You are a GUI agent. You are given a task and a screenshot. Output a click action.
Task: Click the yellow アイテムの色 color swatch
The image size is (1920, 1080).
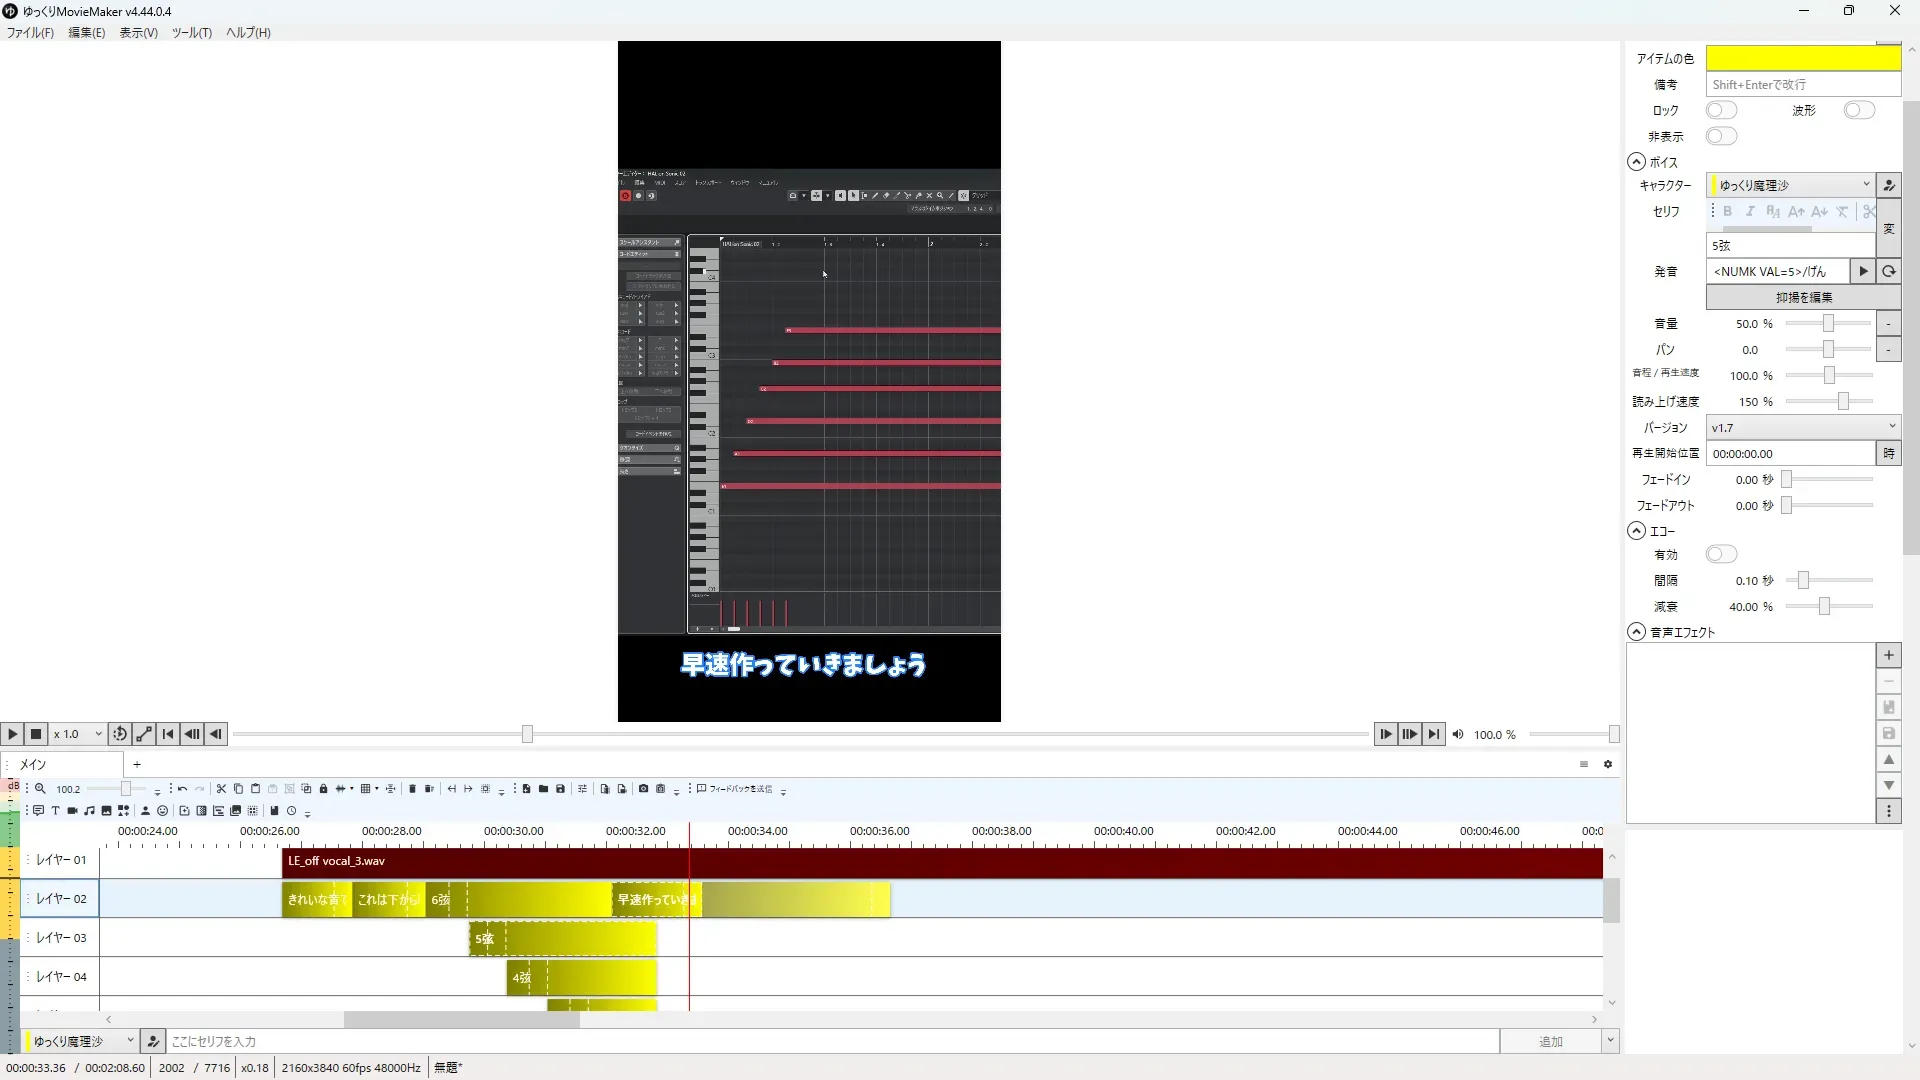click(1802, 58)
